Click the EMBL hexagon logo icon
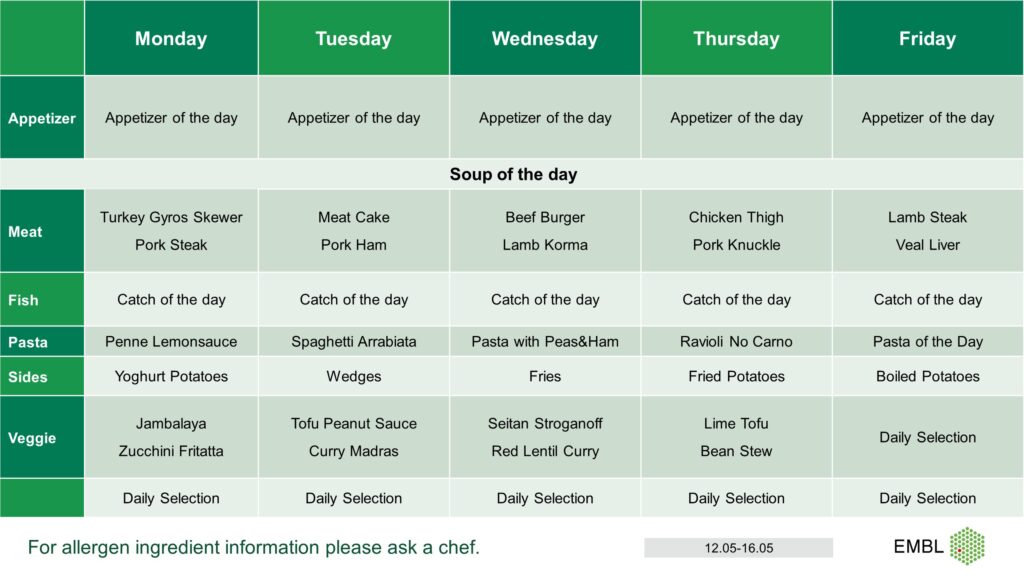1024x576 pixels. 967,546
